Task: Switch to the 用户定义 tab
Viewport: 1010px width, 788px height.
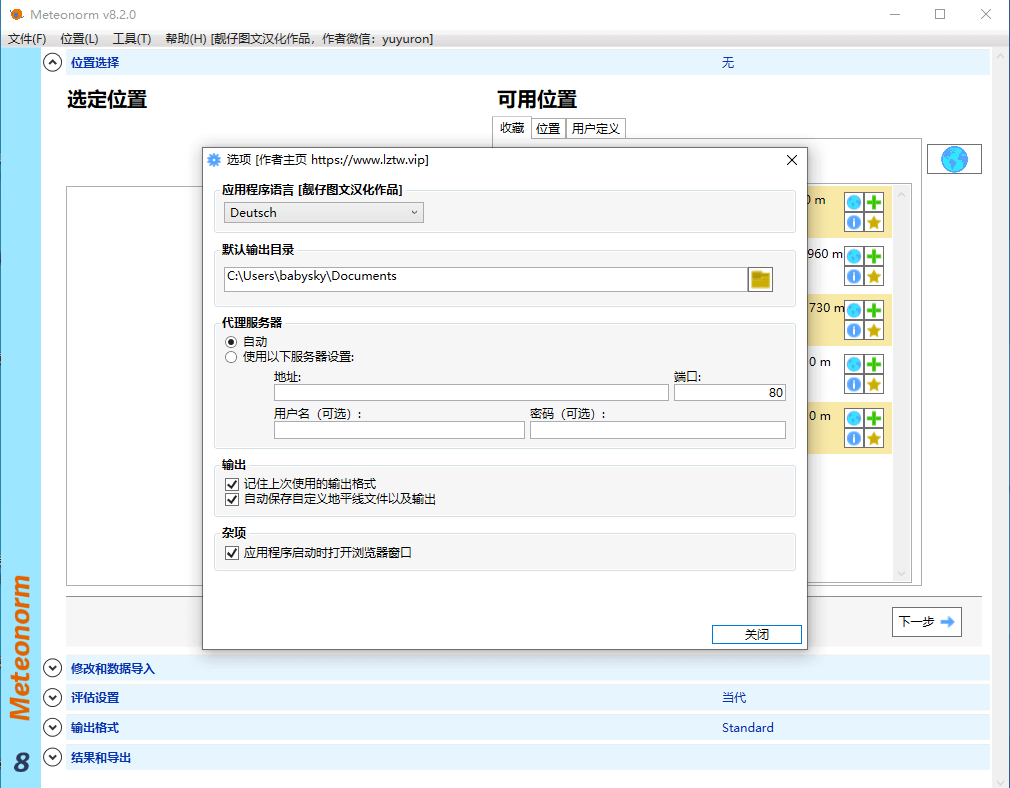Action: pyautogui.click(x=596, y=129)
